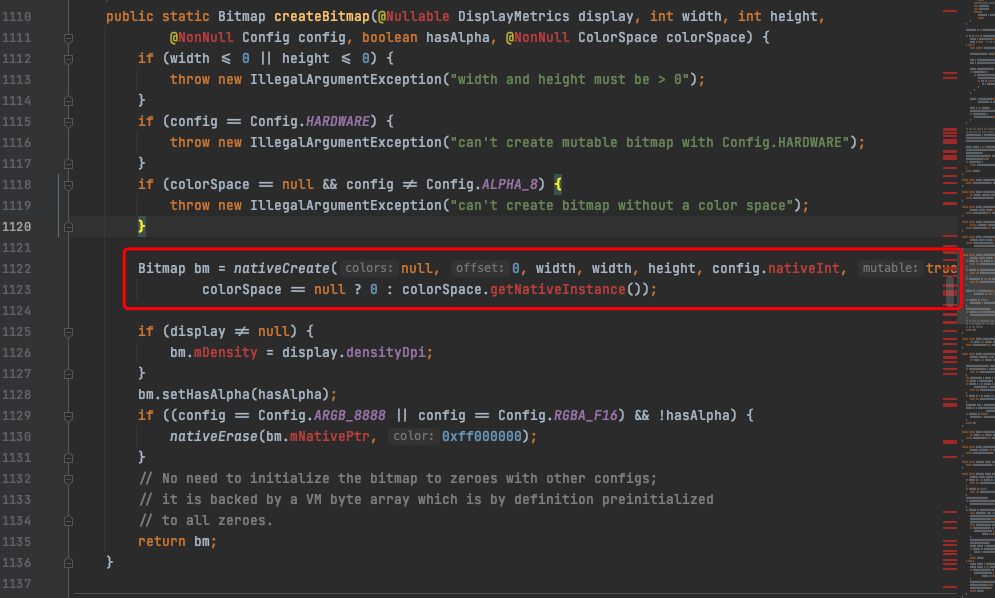Image resolution: width=995 pixels, height=598 pixels.
Task: Click line number 1128 in the gutter
Action: pos(16,395)
